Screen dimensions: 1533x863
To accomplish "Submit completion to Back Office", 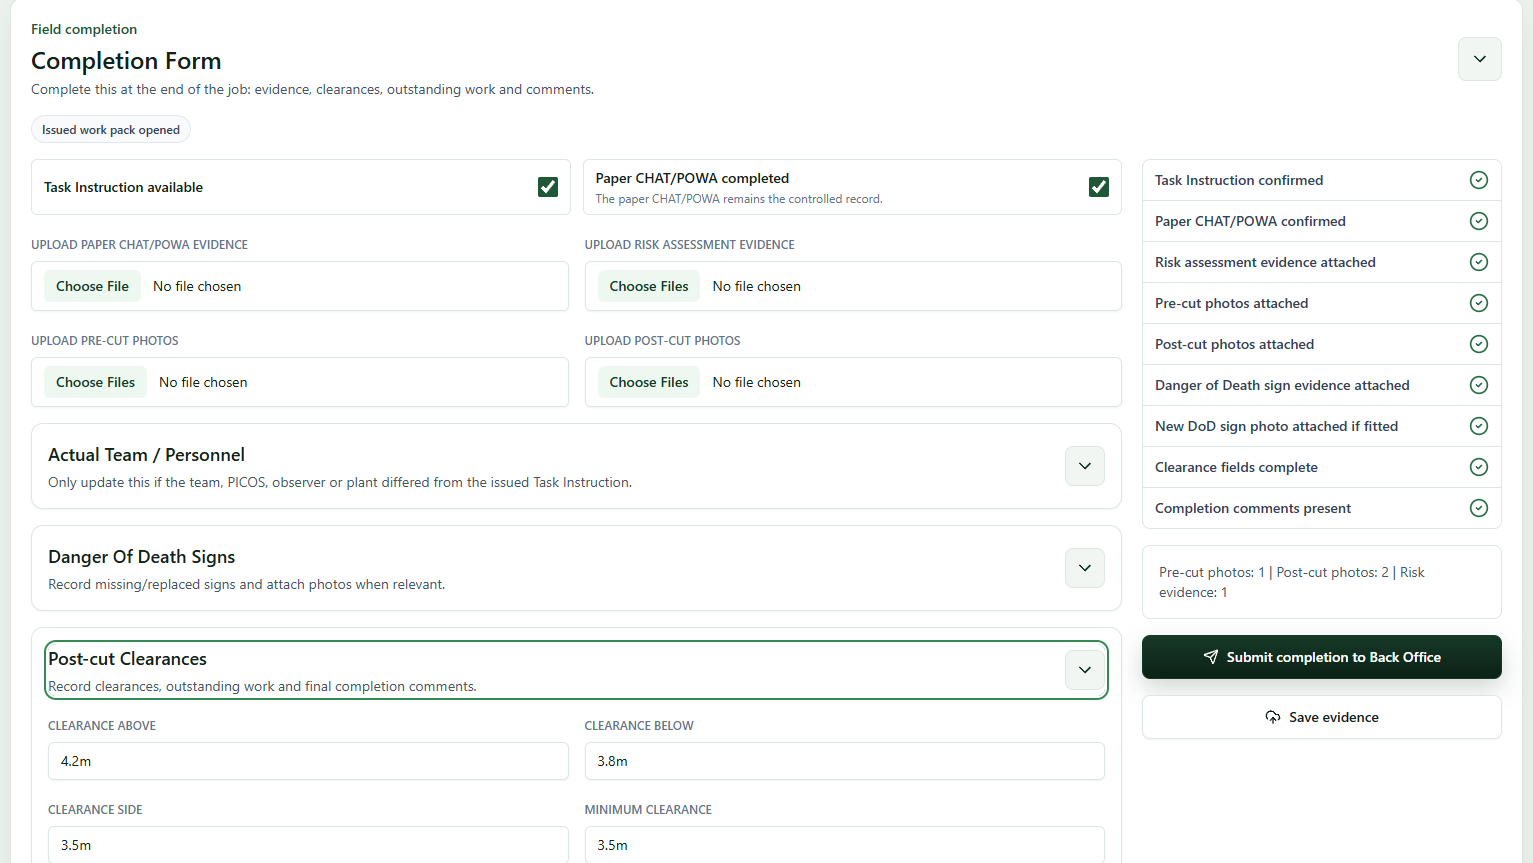I will [x=1322, y=657].
